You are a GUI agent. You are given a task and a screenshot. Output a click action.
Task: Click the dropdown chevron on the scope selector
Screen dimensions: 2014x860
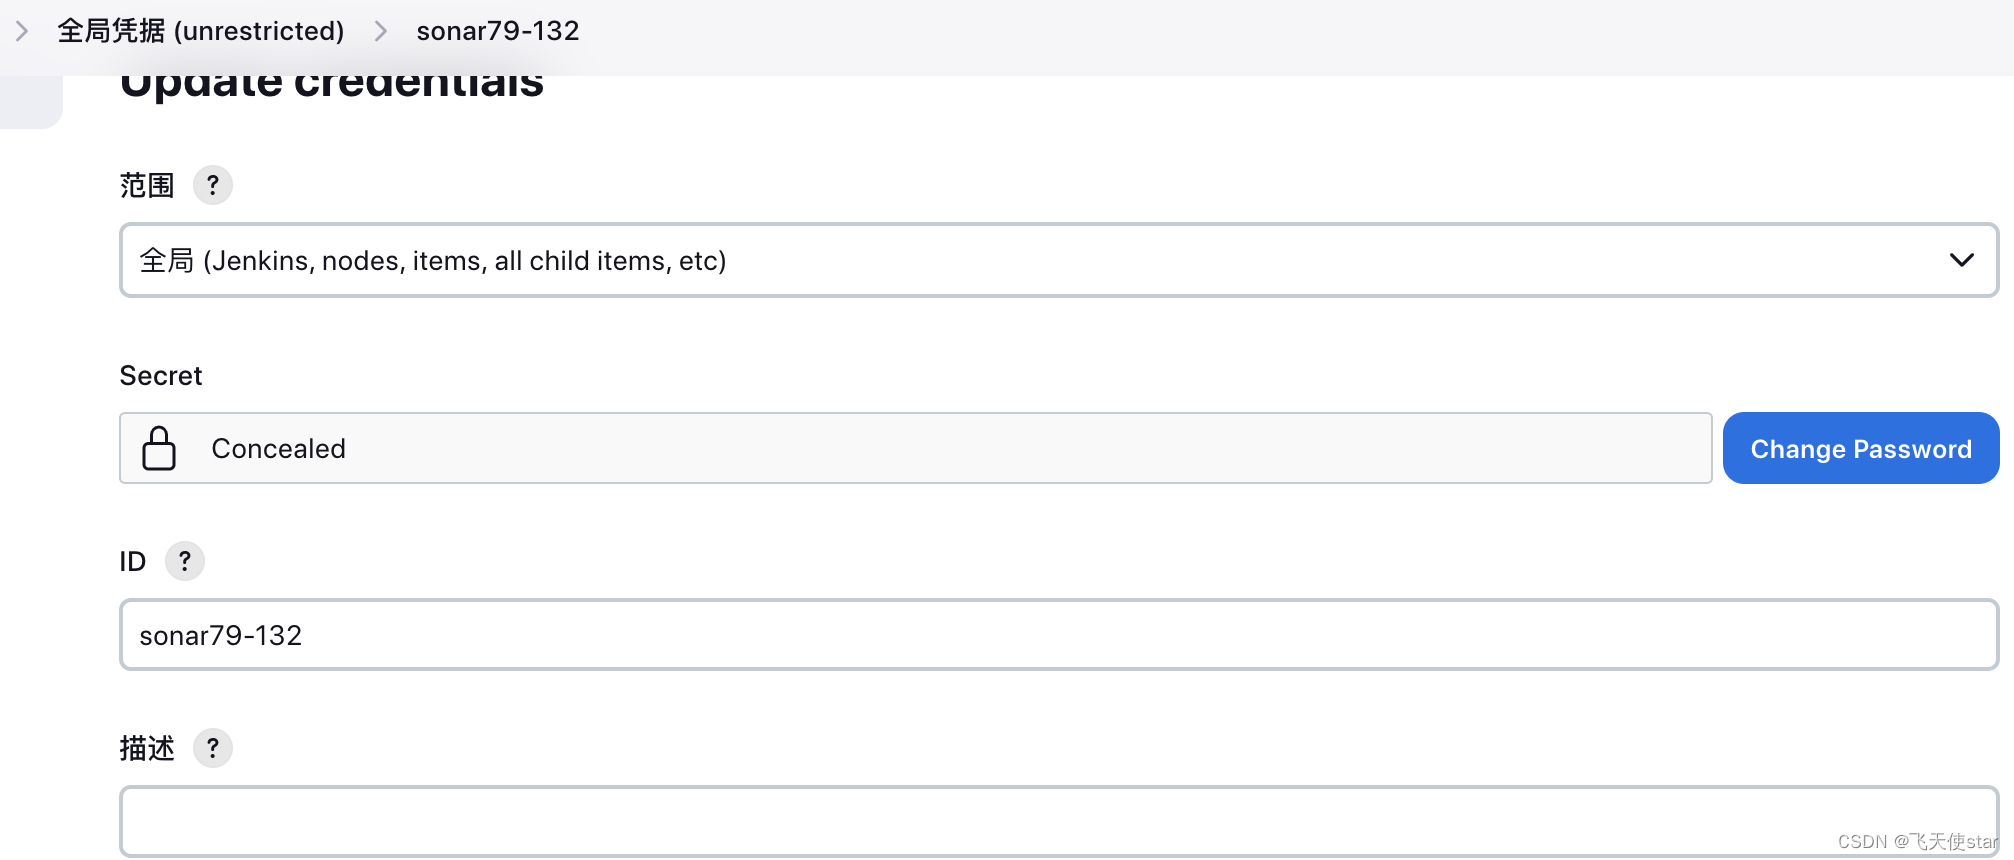[x=1961, y=260]
